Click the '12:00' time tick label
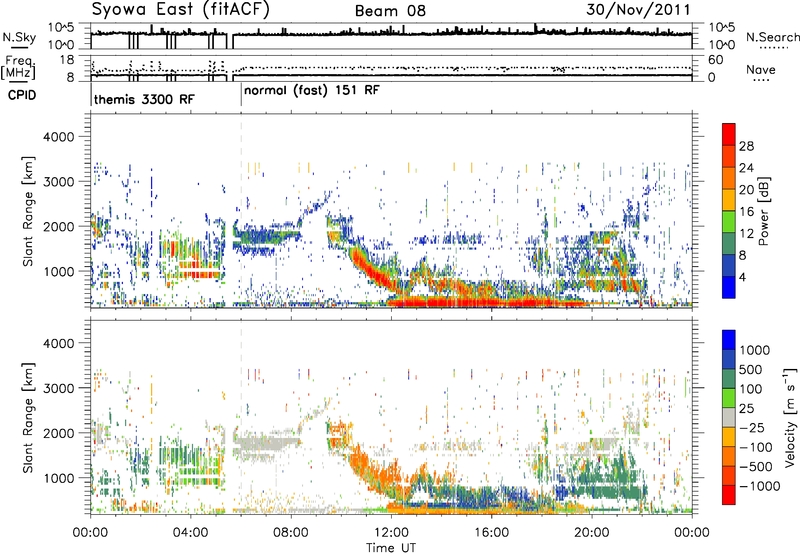Viewport: 800px width, 554px height. tap(391, 533)
